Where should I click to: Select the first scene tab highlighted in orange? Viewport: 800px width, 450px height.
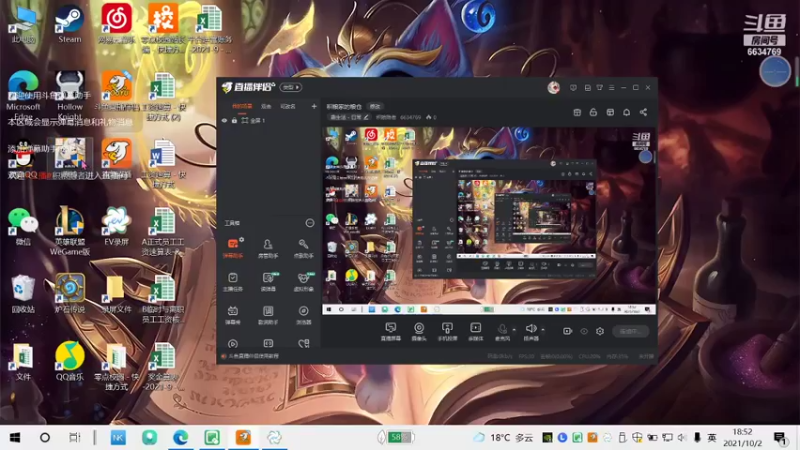coord(242,106)
